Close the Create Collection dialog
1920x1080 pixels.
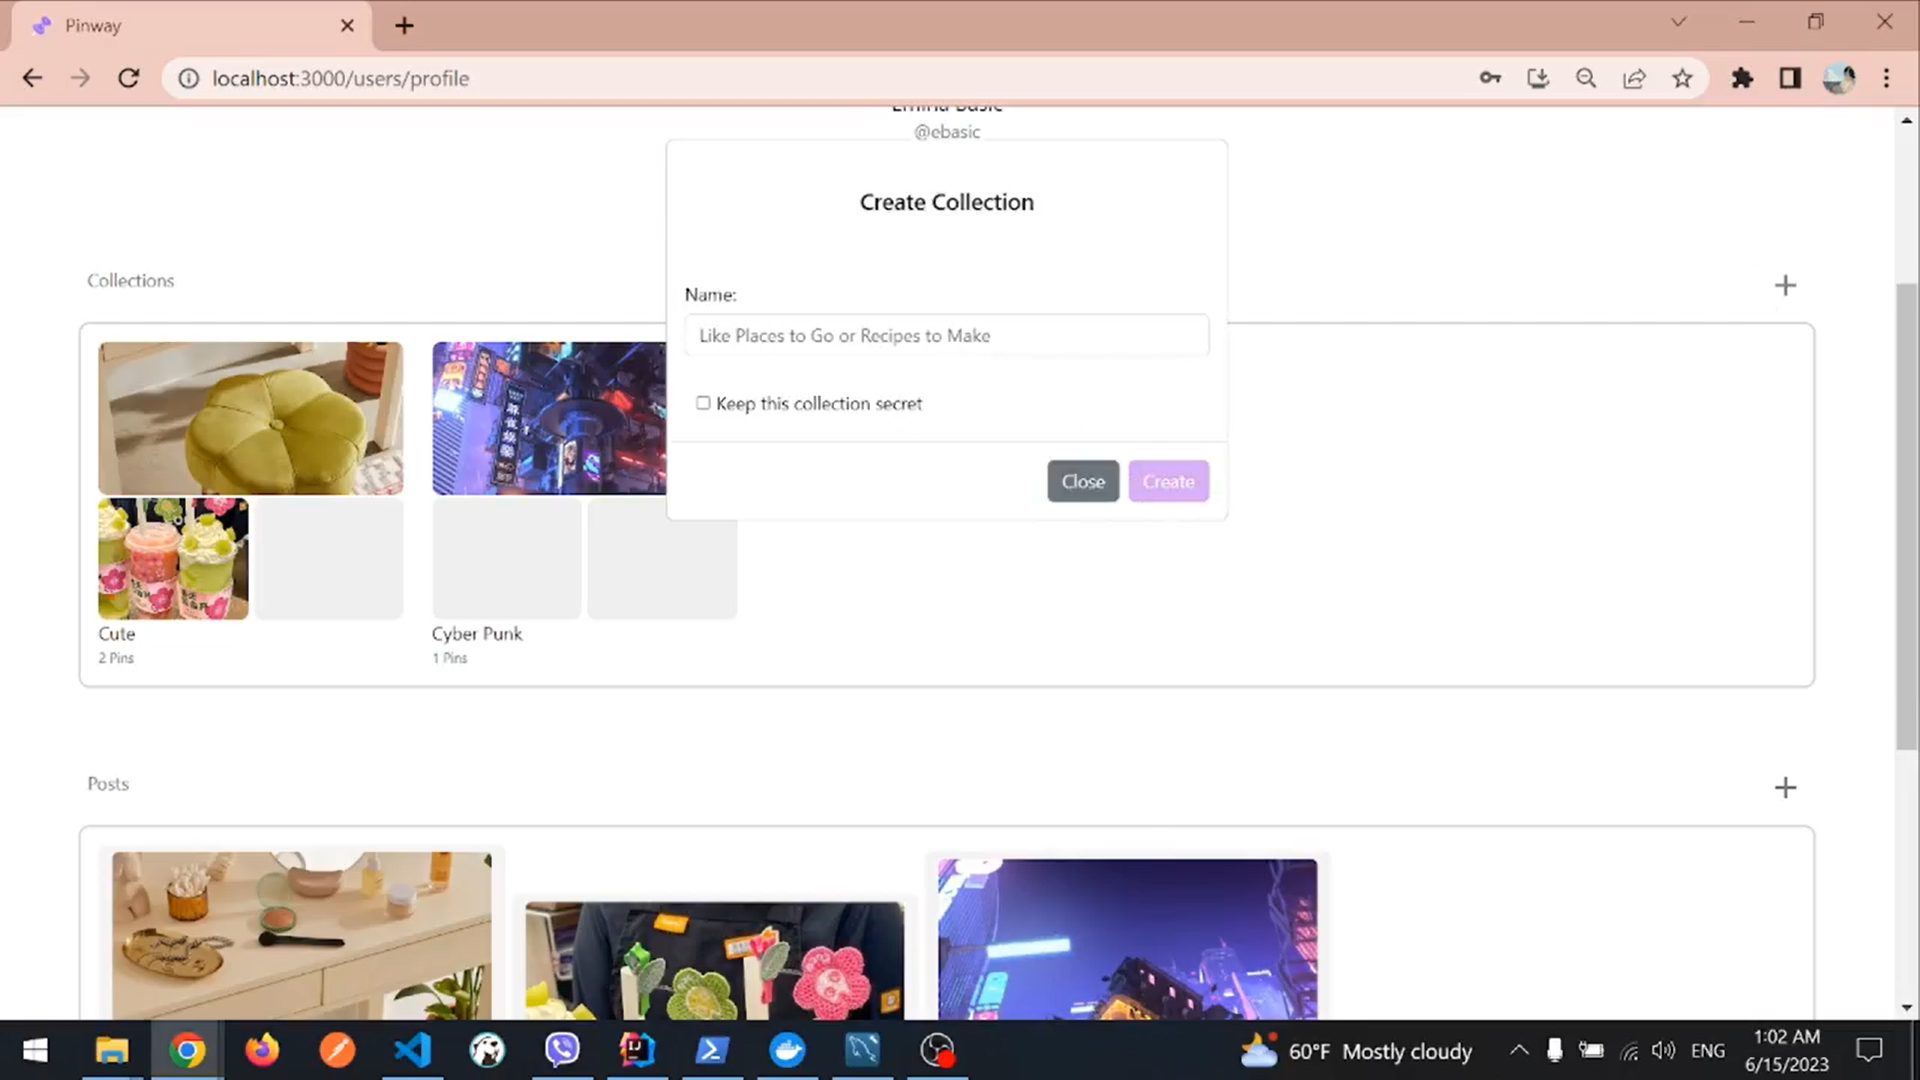[1083, 481]
